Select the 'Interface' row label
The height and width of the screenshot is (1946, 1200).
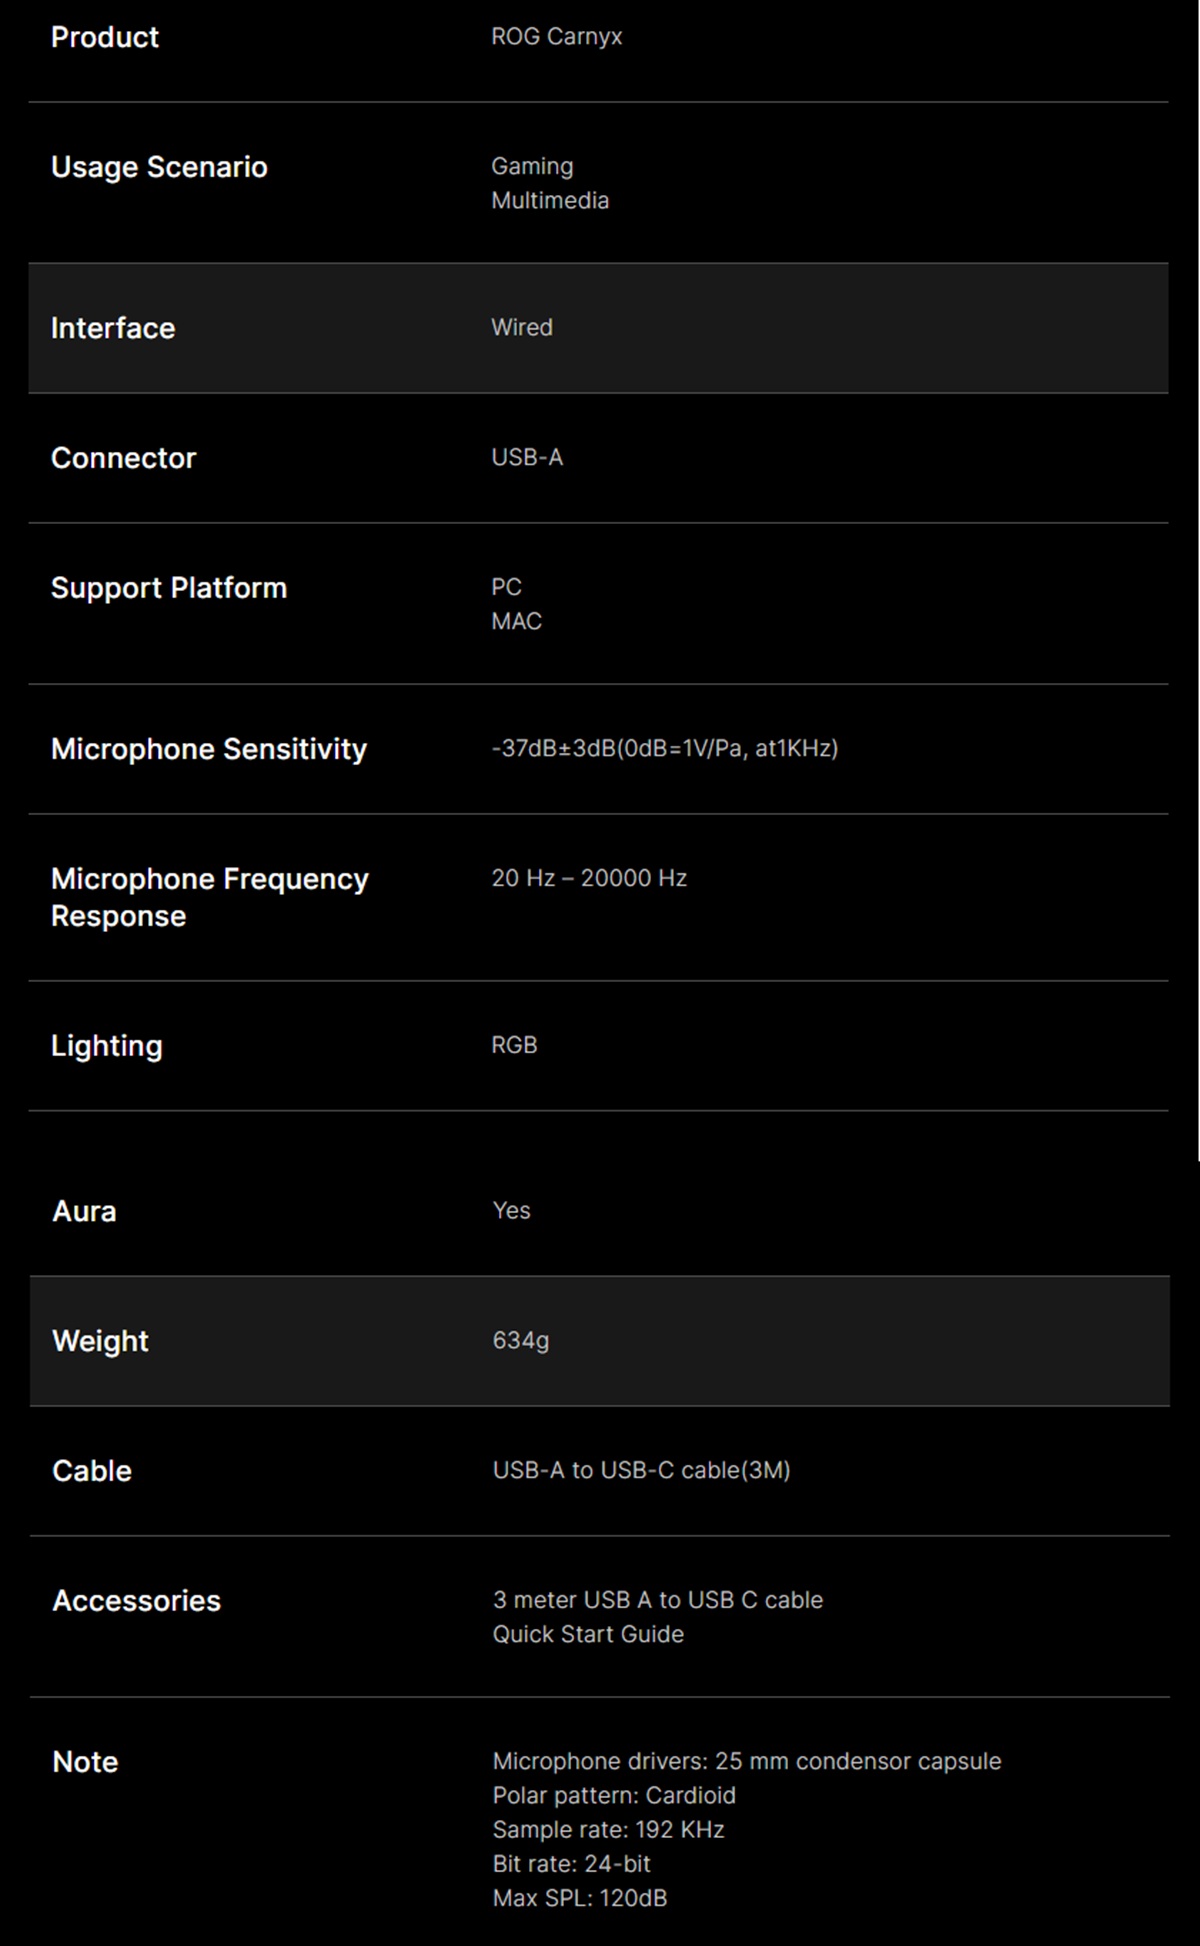point(113,328)
